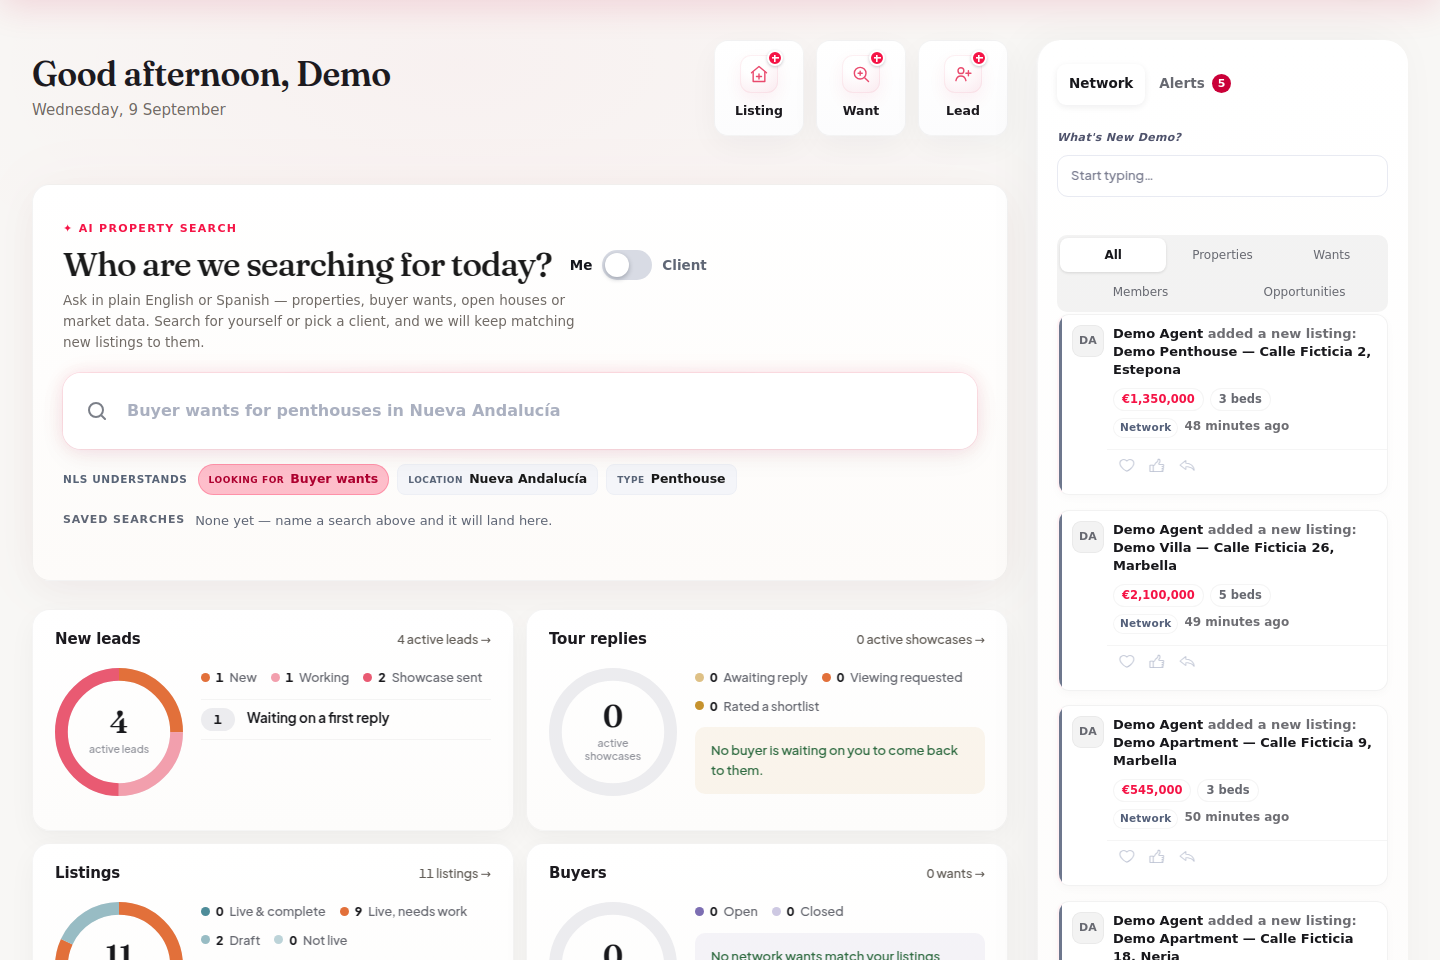Open the 4 active leads link

pos(444,640)
